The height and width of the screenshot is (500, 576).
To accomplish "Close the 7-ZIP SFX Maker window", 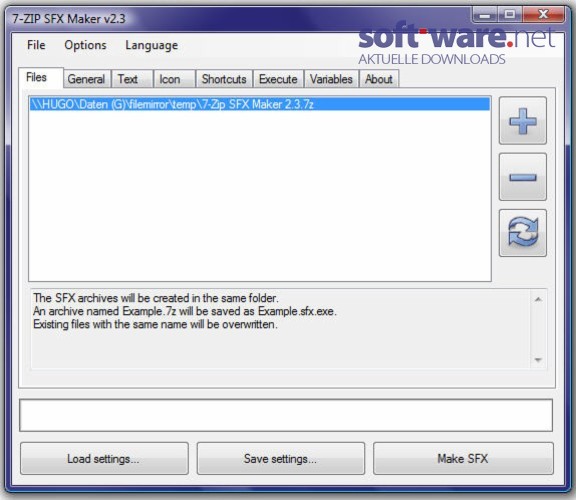I will tap(543, 15).
